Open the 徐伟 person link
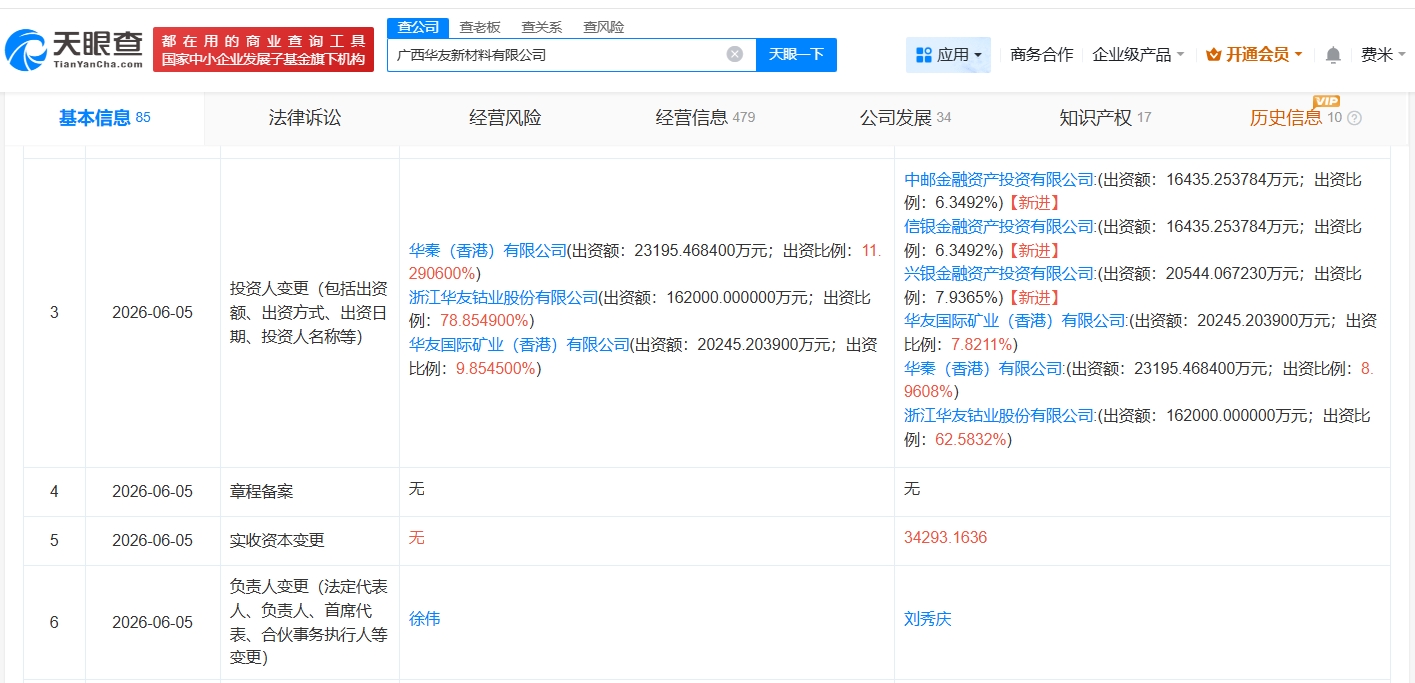 tap(424, 619)
